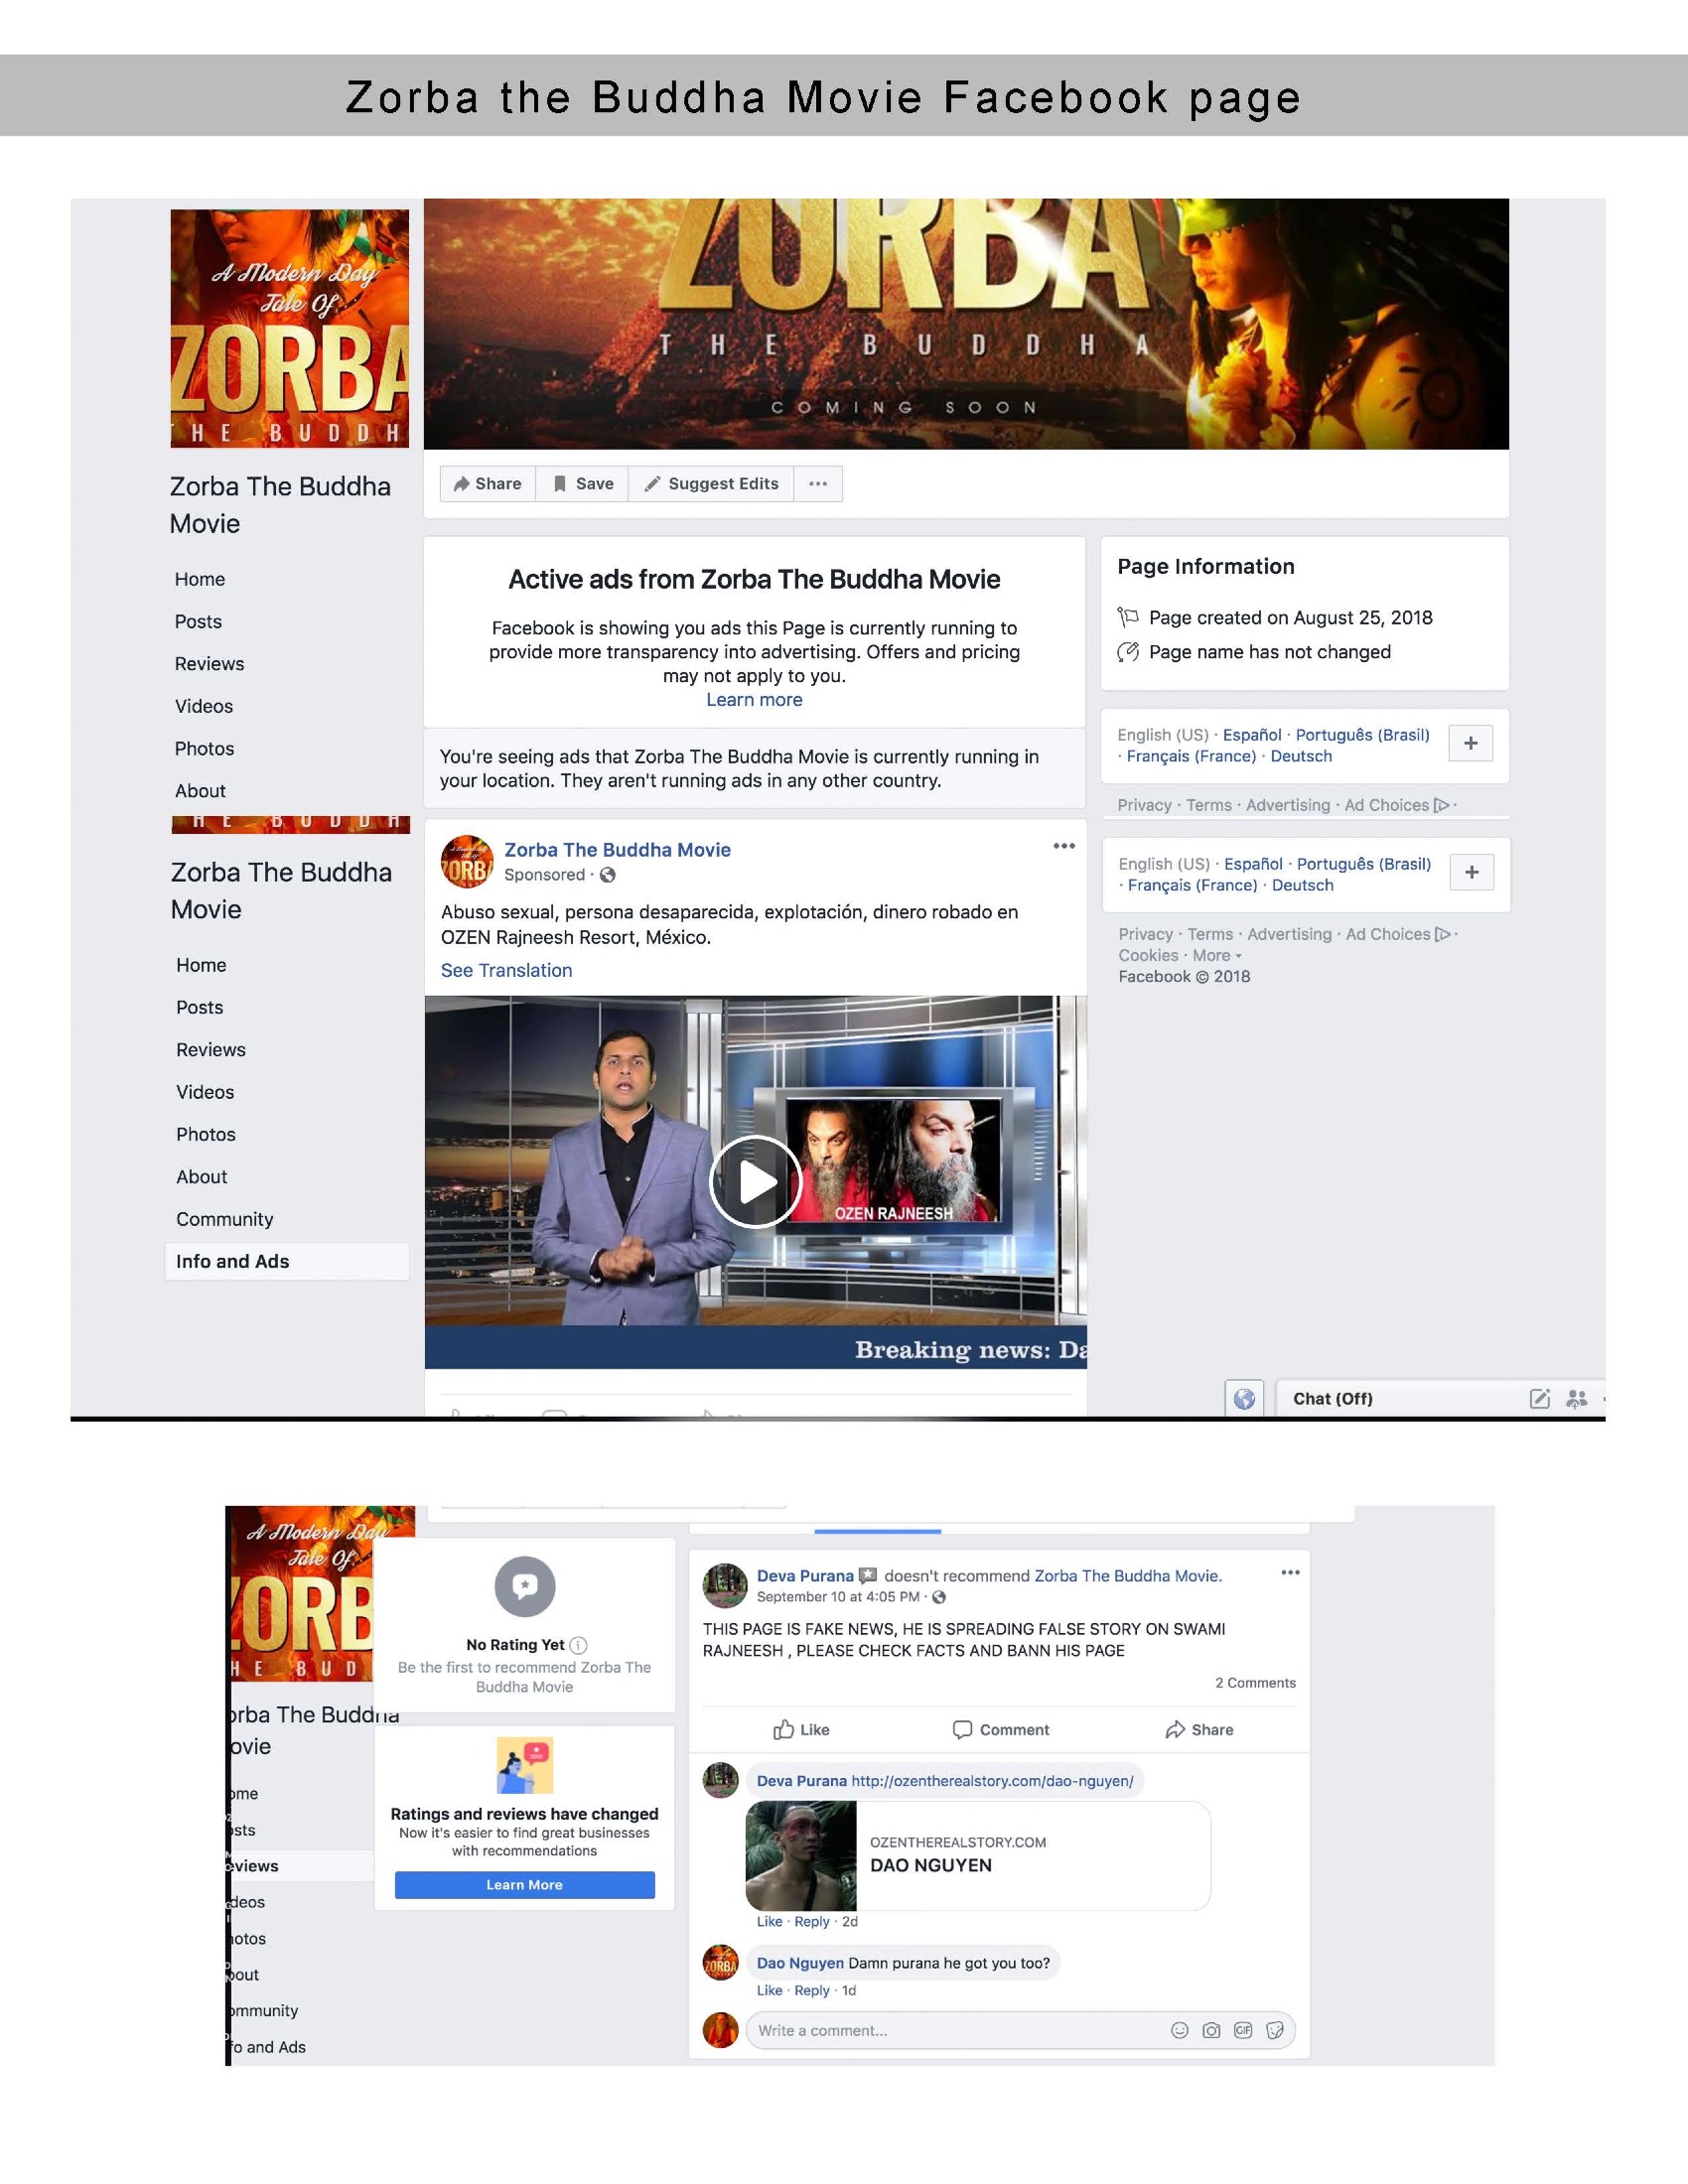Screen dimensions: 1688x2184
Task: Open the 2 Comments count
Action: click(1255, 1683)
